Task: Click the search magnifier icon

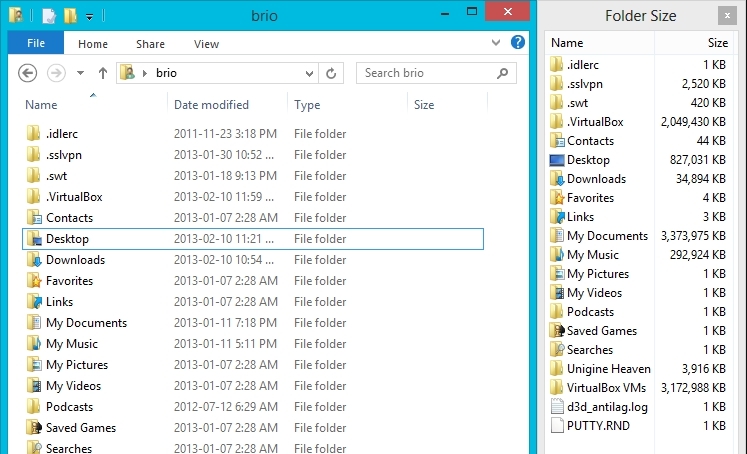Action: 502,73
